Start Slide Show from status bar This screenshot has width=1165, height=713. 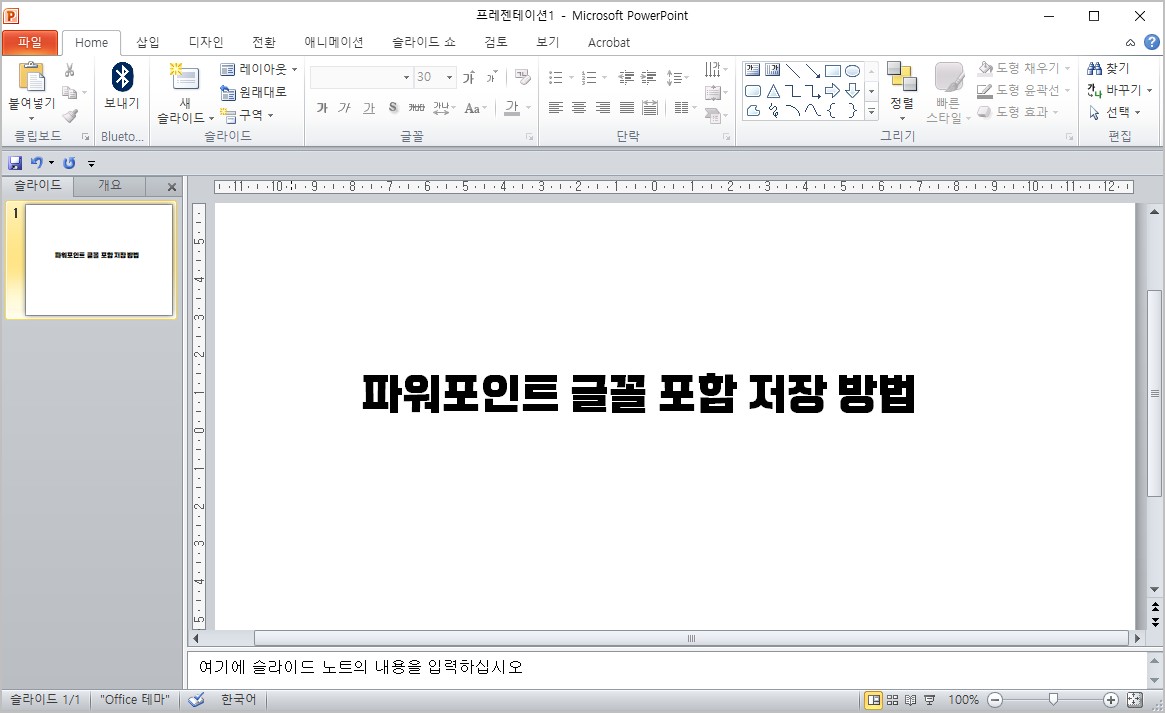pyautogui.click(x=929, y=700)
